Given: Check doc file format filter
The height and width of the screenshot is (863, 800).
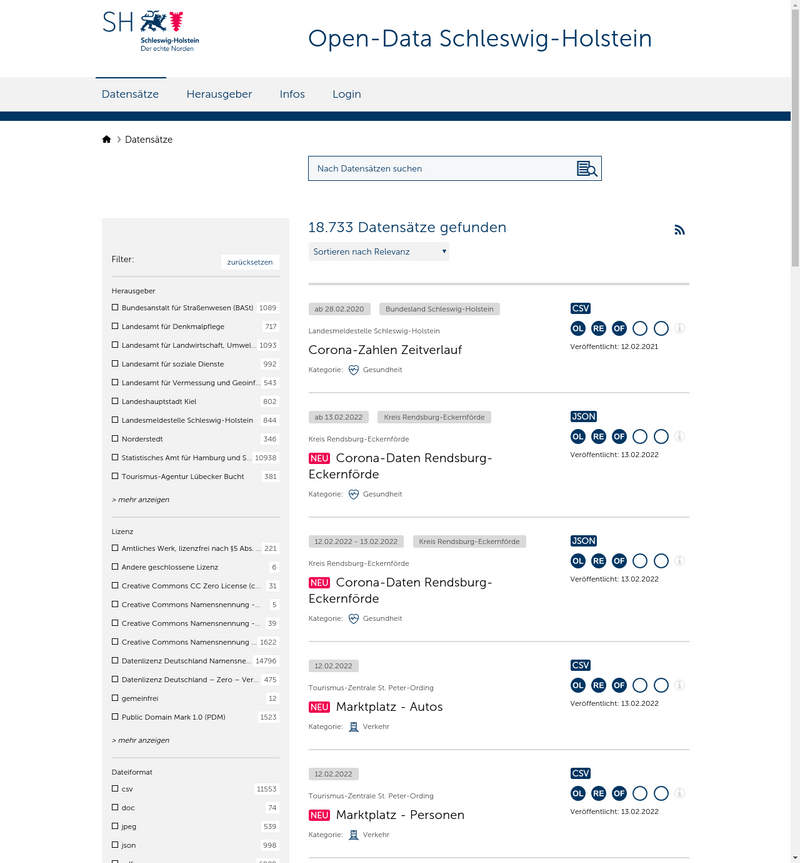Looking at the screenshot, I should [x=115, y=807].
